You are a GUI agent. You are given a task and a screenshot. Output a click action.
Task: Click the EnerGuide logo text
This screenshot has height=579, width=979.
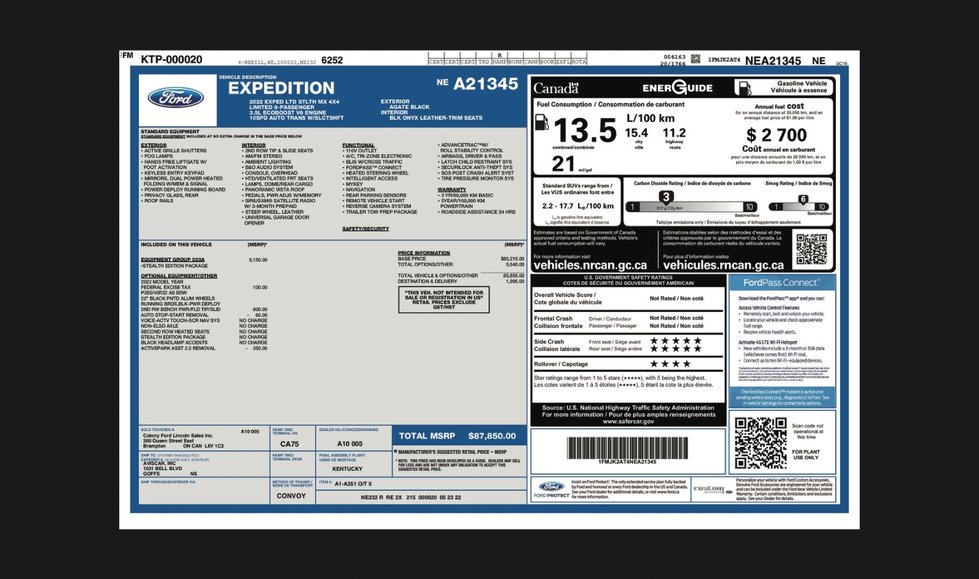[677, 87]
